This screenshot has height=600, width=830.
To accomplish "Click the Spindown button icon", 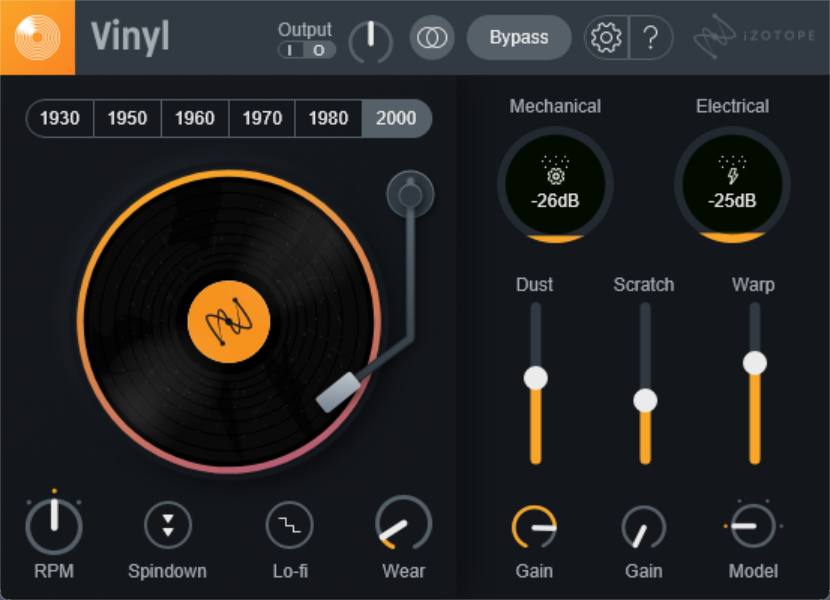I will tap(167, 524).
